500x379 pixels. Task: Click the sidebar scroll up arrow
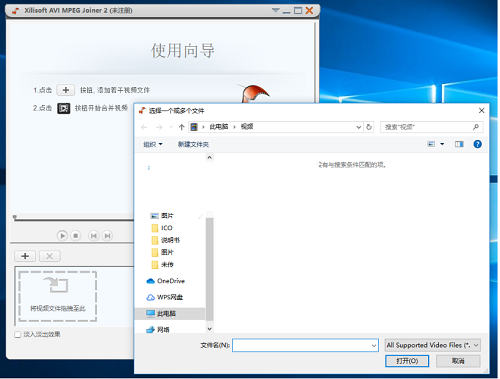point(210,157)
